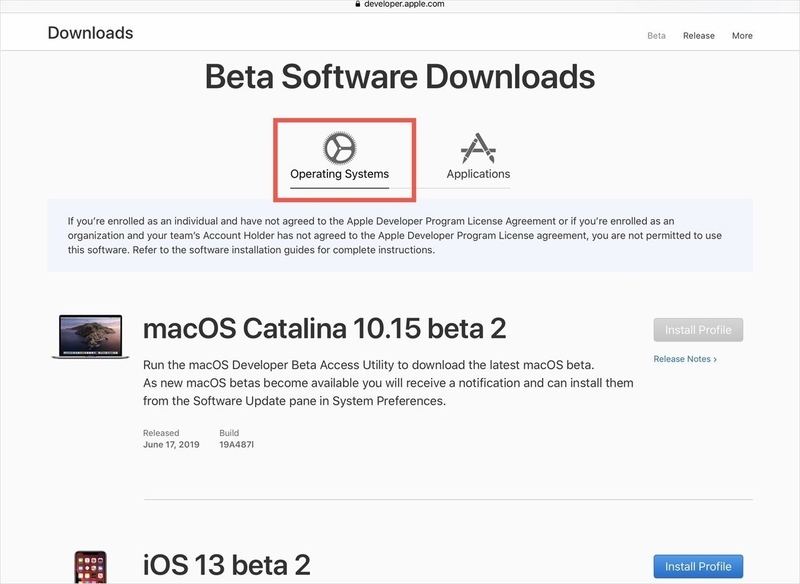
Task: Open the Release section in navigation
Action: click(698, 36)
